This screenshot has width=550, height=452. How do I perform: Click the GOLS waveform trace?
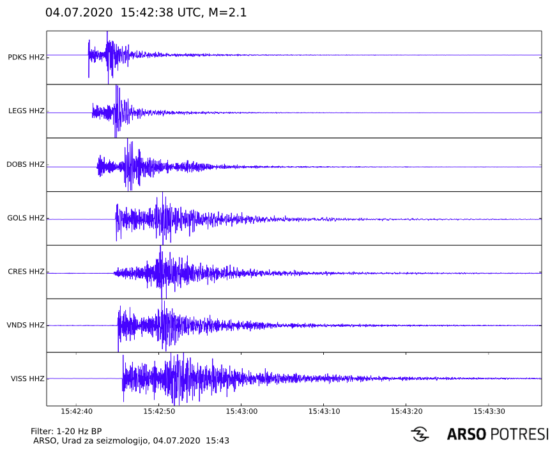coord(294,219)
